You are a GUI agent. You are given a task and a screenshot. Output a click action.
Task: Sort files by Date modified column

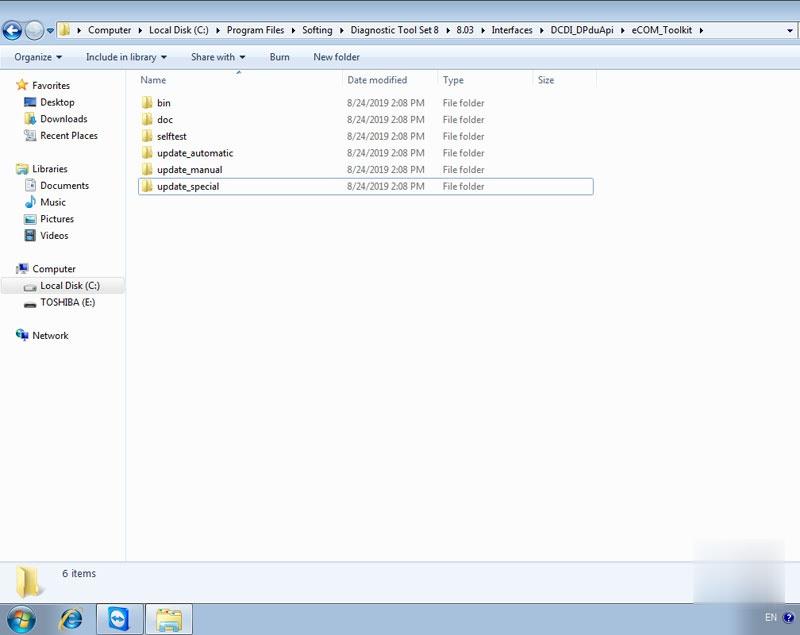point(377,80)
